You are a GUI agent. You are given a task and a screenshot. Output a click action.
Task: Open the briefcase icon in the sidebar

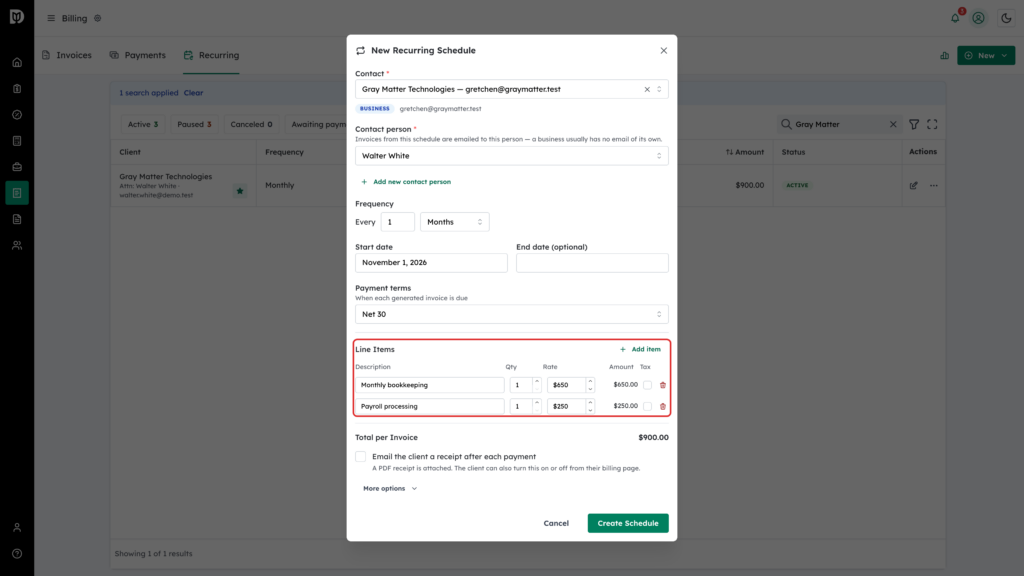[x=17, y=167]
